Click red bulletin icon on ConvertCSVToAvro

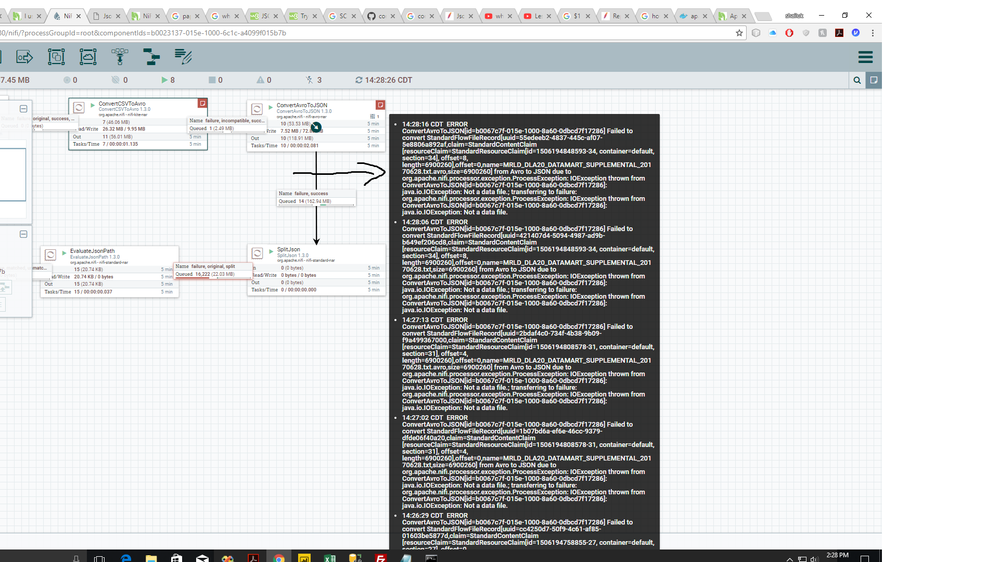[x=202, y=103]
